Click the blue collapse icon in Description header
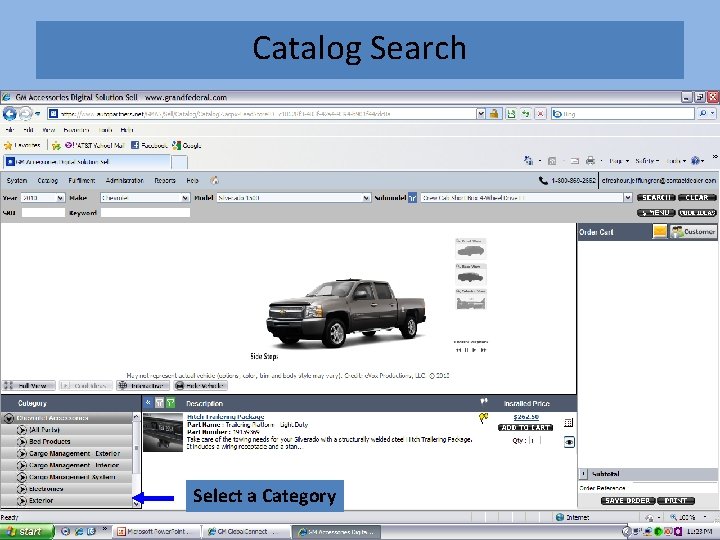The height and width of the screenshot is (540, 720). click(148, 403)
